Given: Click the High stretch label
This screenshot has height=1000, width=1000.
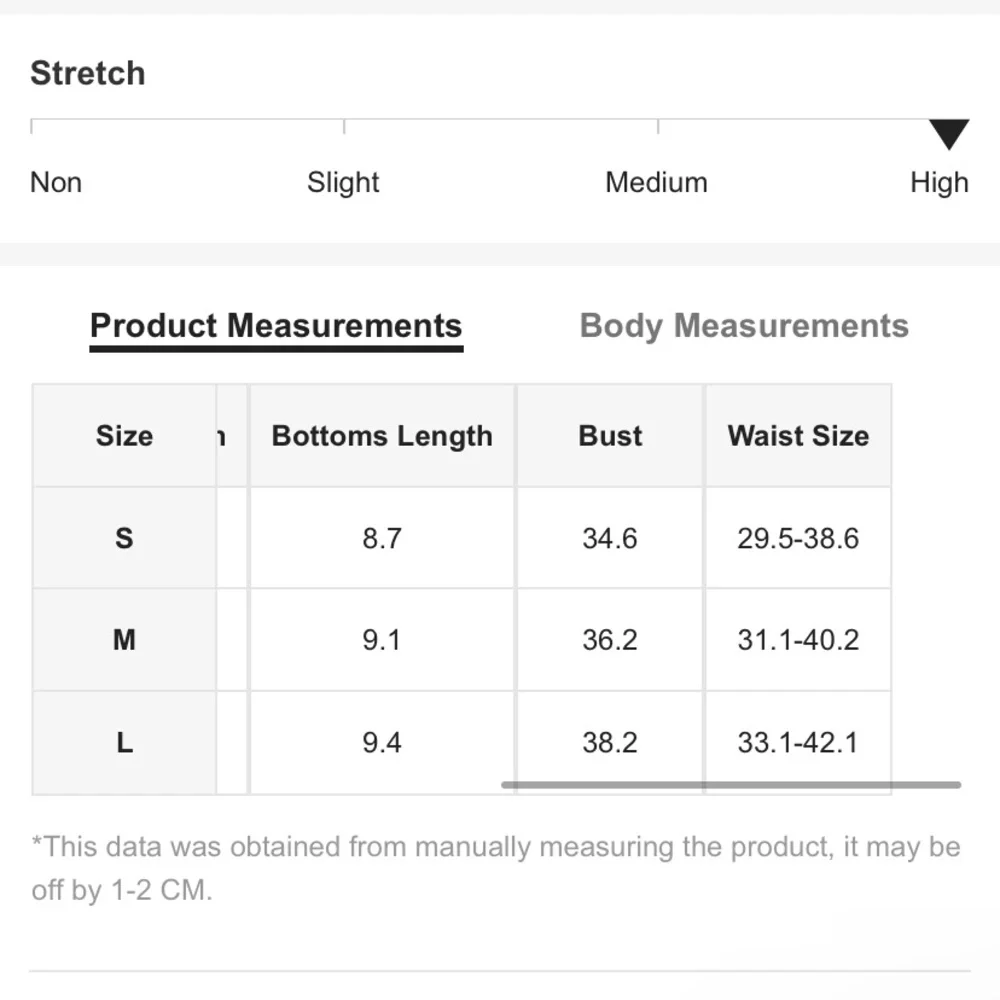Looking at the screenshot, I should pyautogui.click(x=939, y=182).
